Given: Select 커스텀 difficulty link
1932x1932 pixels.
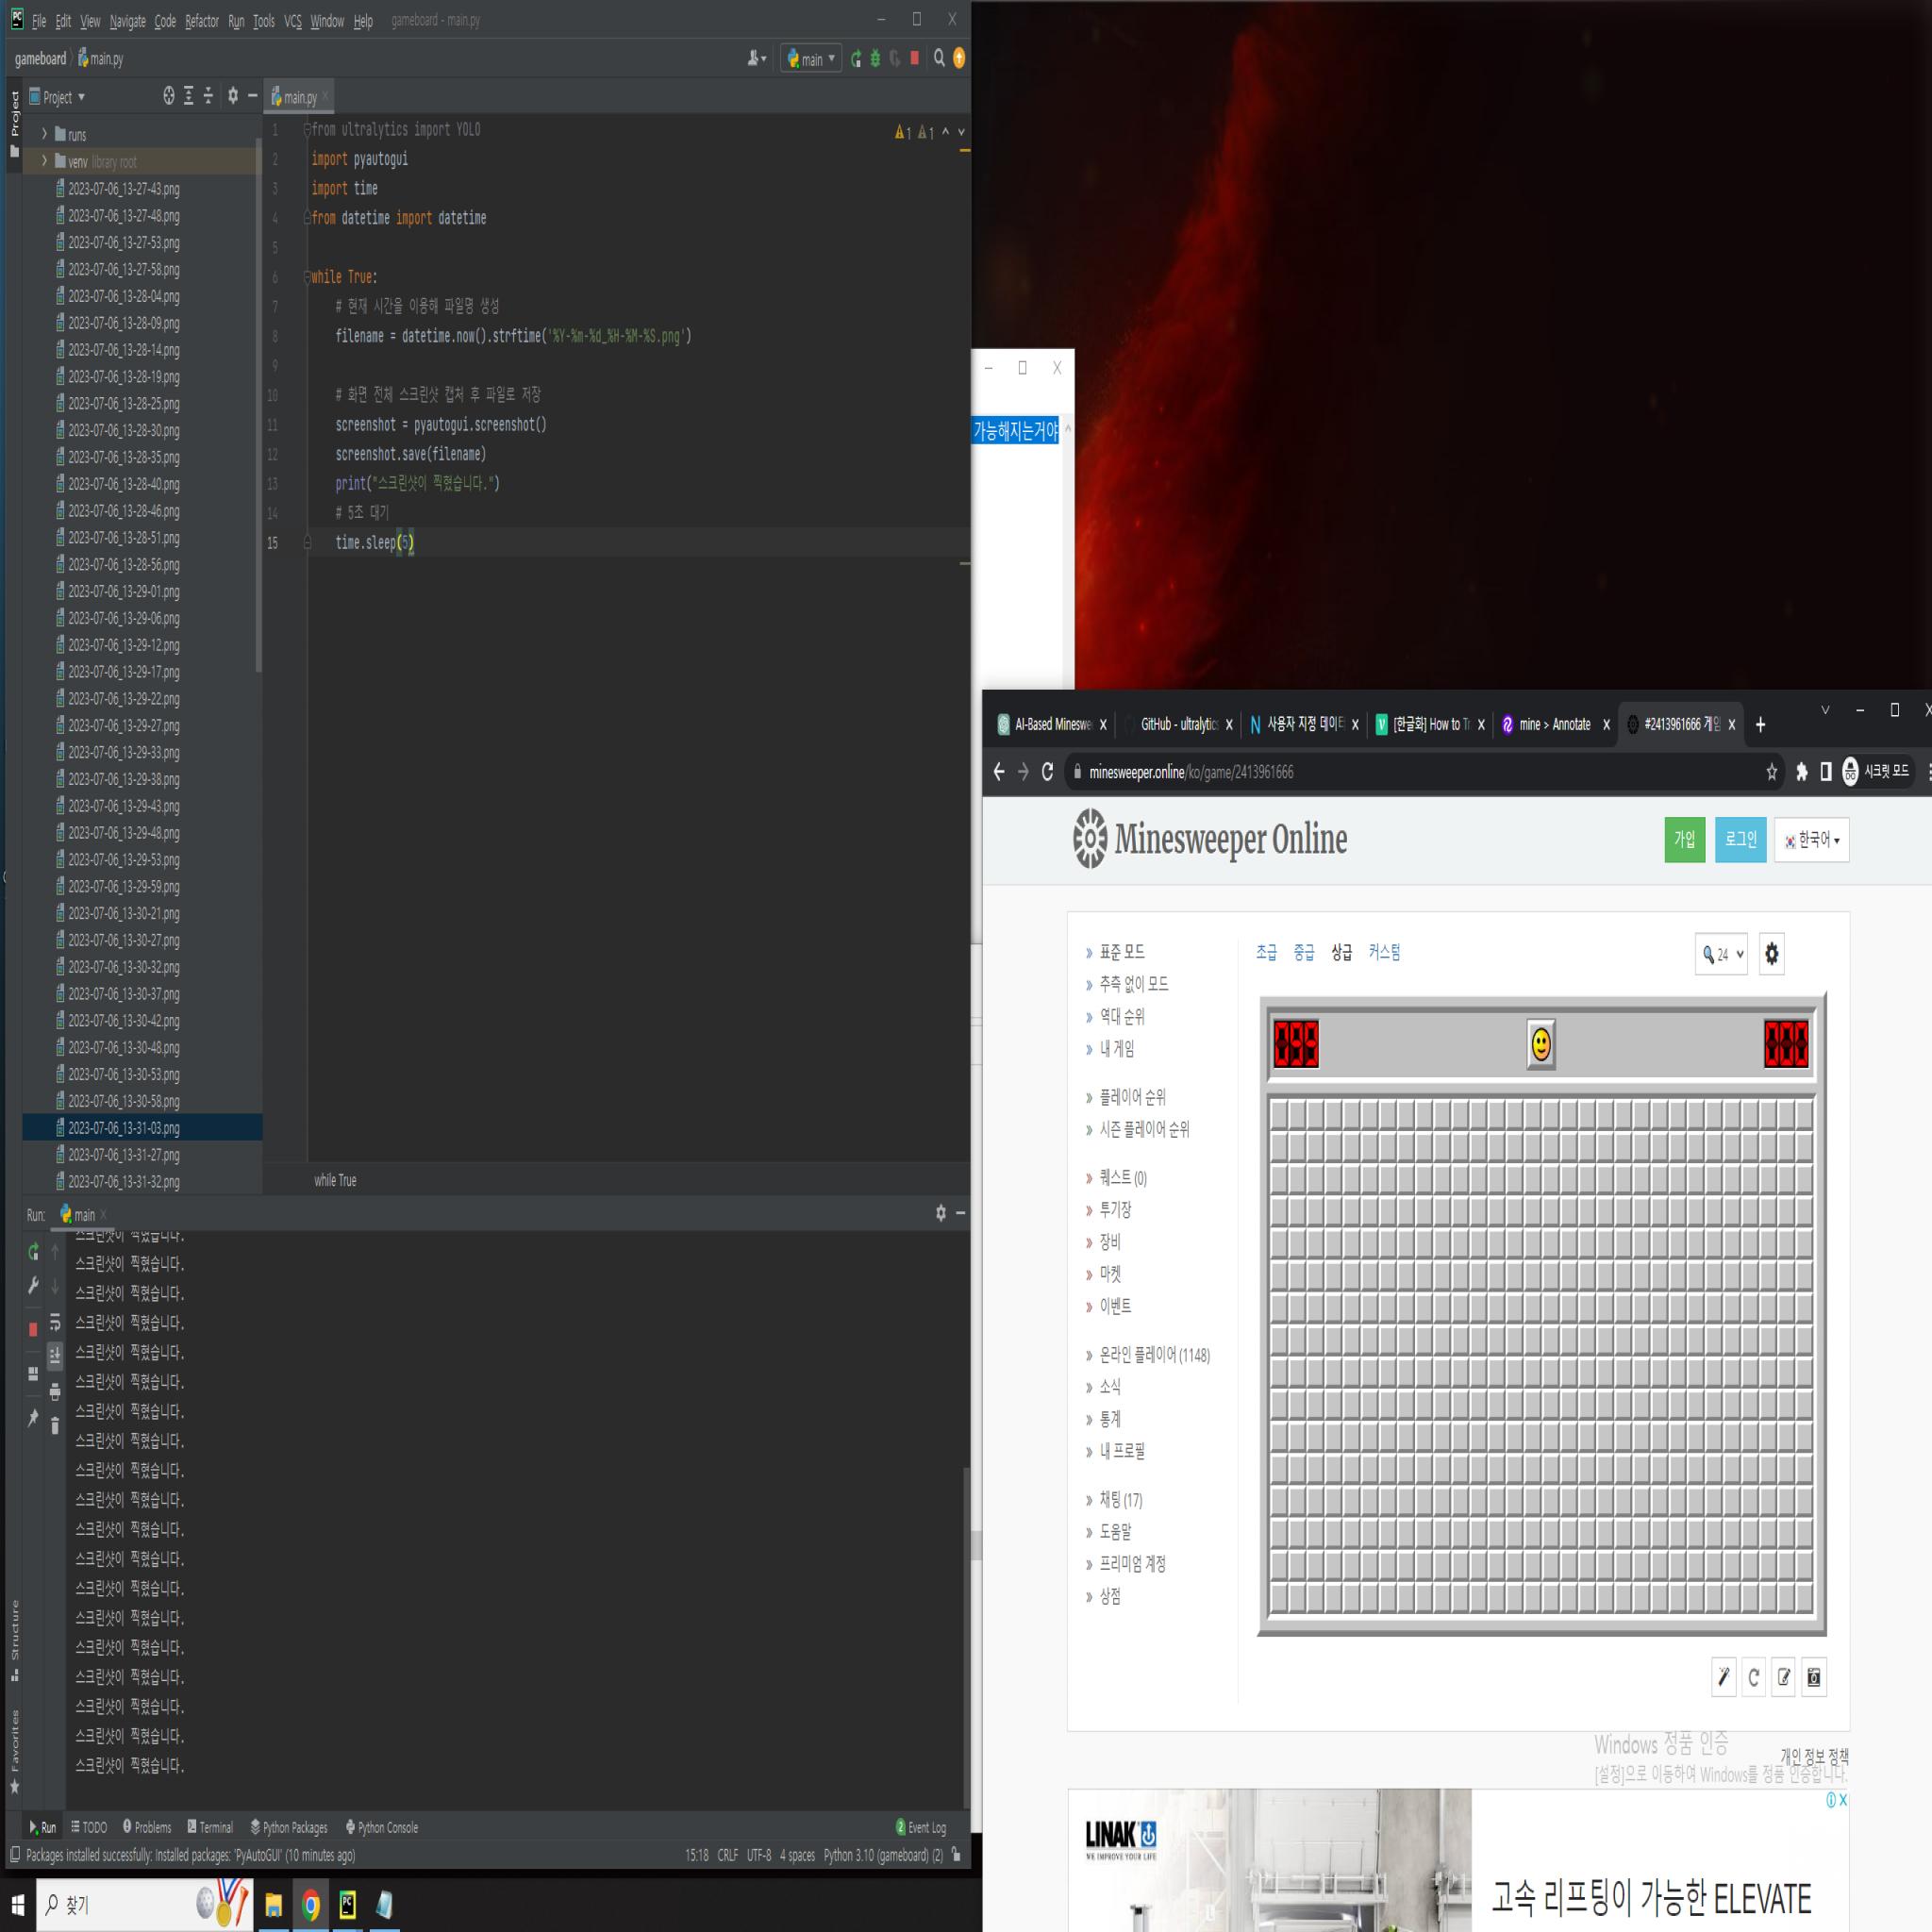Looking at the screenshot, I should pyautogui.click(x=1384, y=952).
